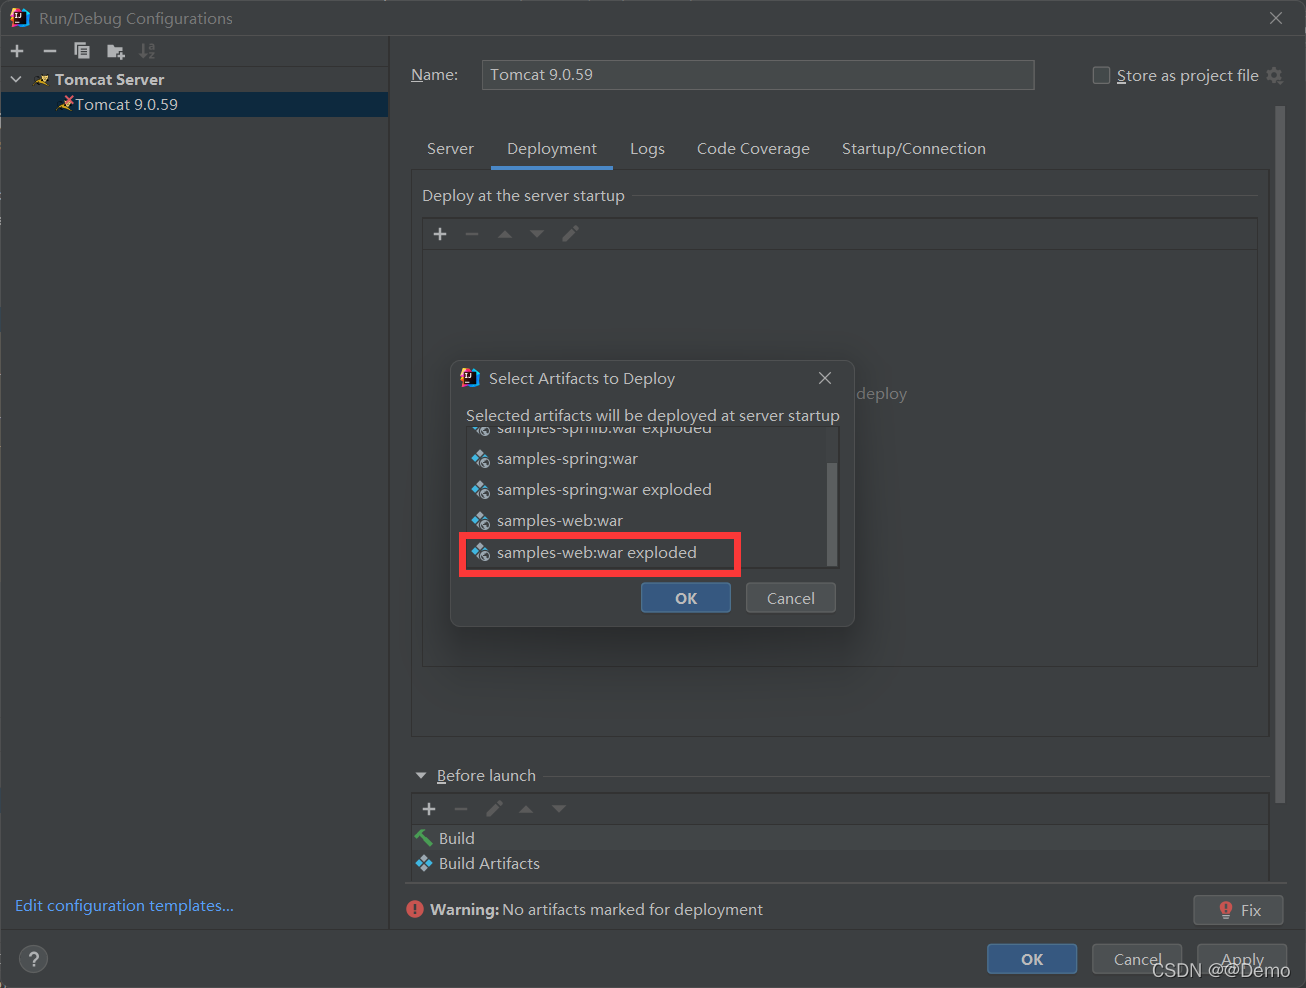The image size is (1306, 988).
Task: Click the Fix warning button
Action: point(1238,910)
